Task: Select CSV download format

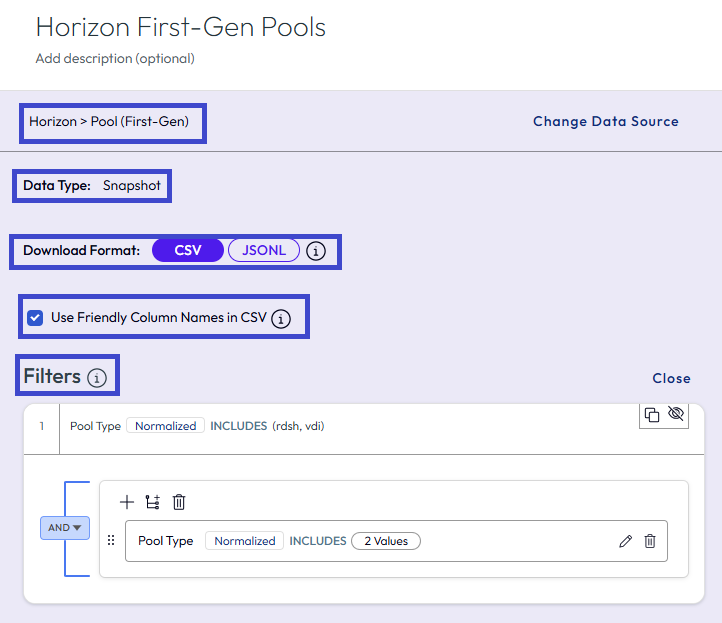Action: tap(188, 250)
